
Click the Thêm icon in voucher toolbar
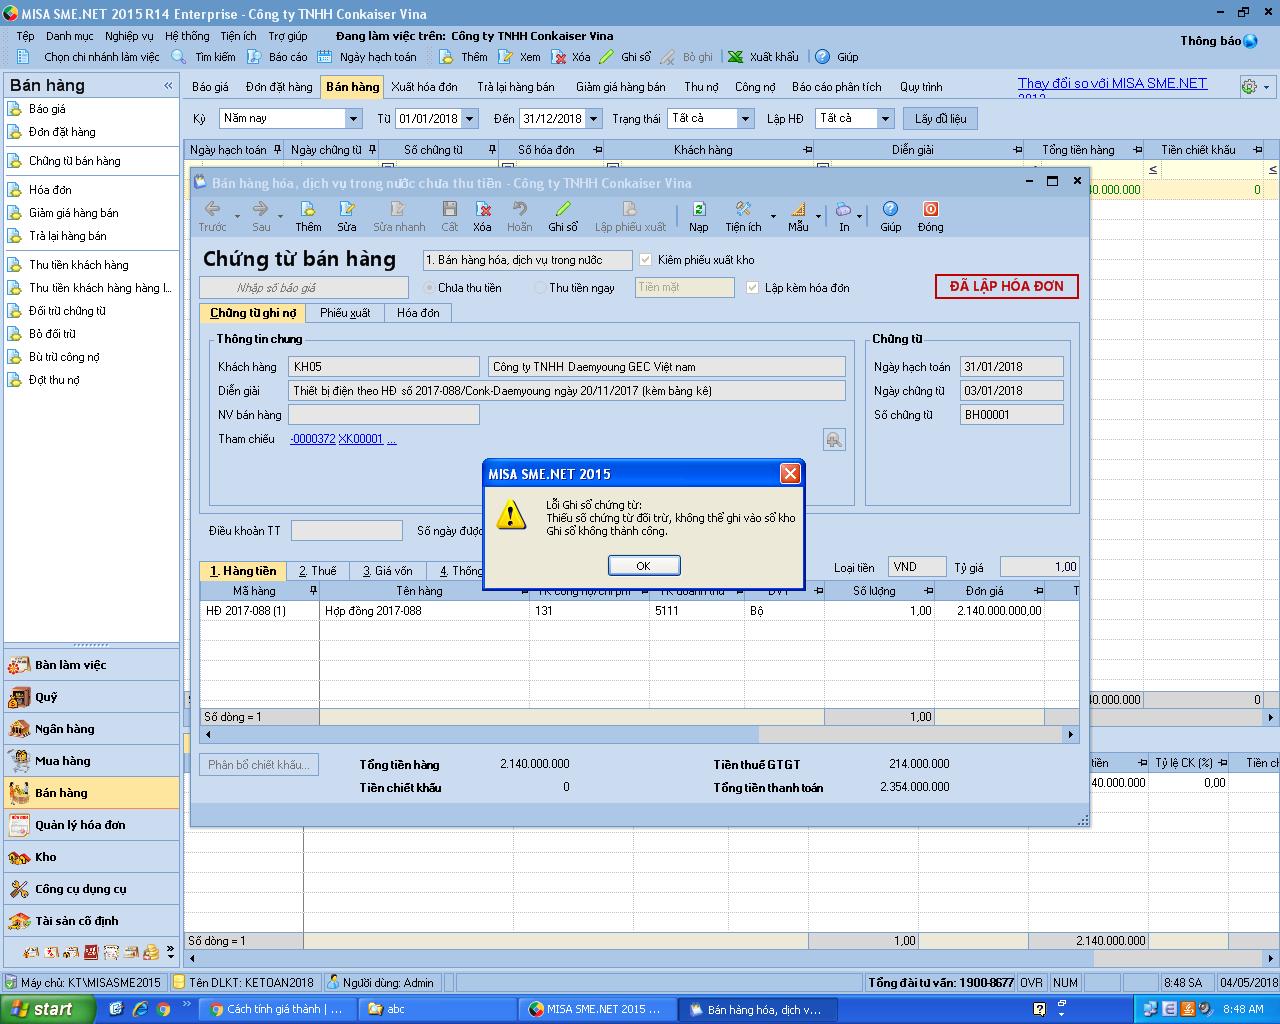308,216
